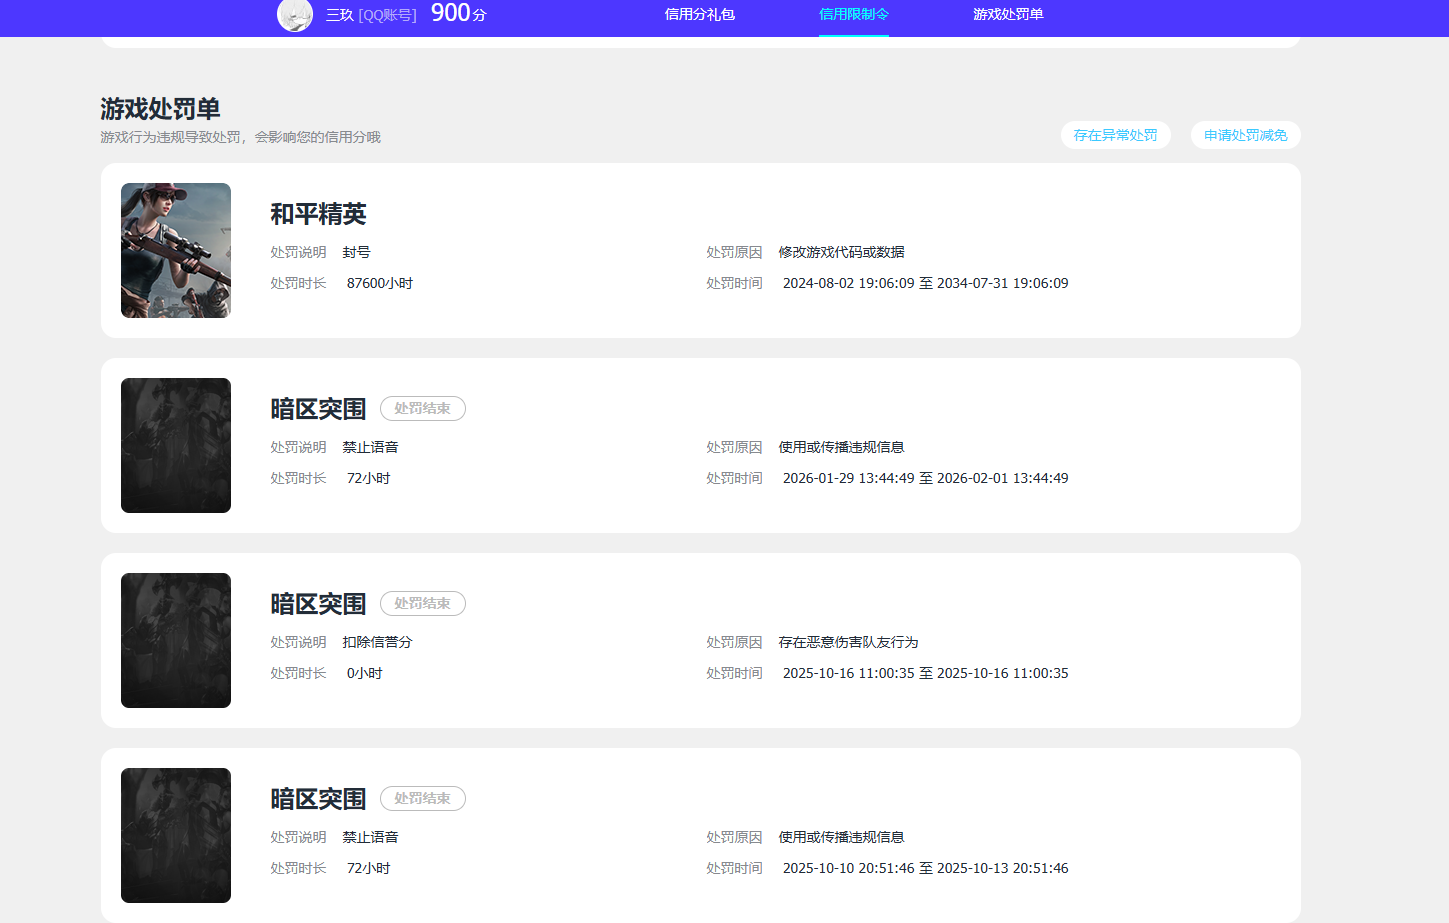
Task: Click 处罚结束 badge on the 2025-10-10 record
Action: [422, 799]
